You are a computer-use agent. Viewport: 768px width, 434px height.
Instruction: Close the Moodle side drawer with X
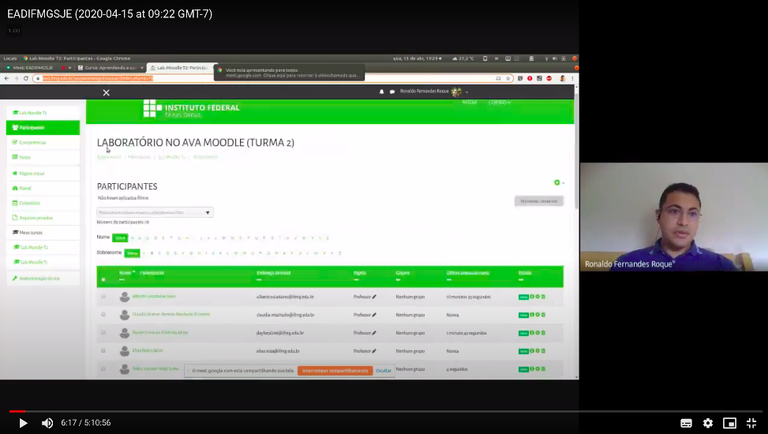coord(106,92)
